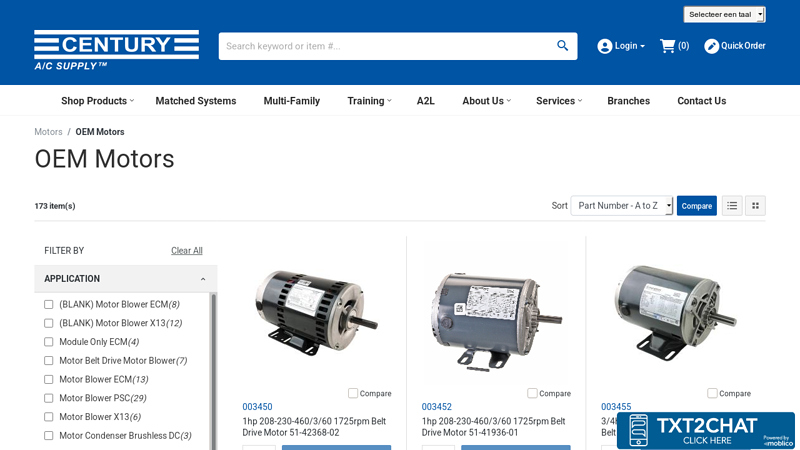Open A2L nav item
This screenshot has height=450, width=800.
pyautogui.click(x=426, y=101)
